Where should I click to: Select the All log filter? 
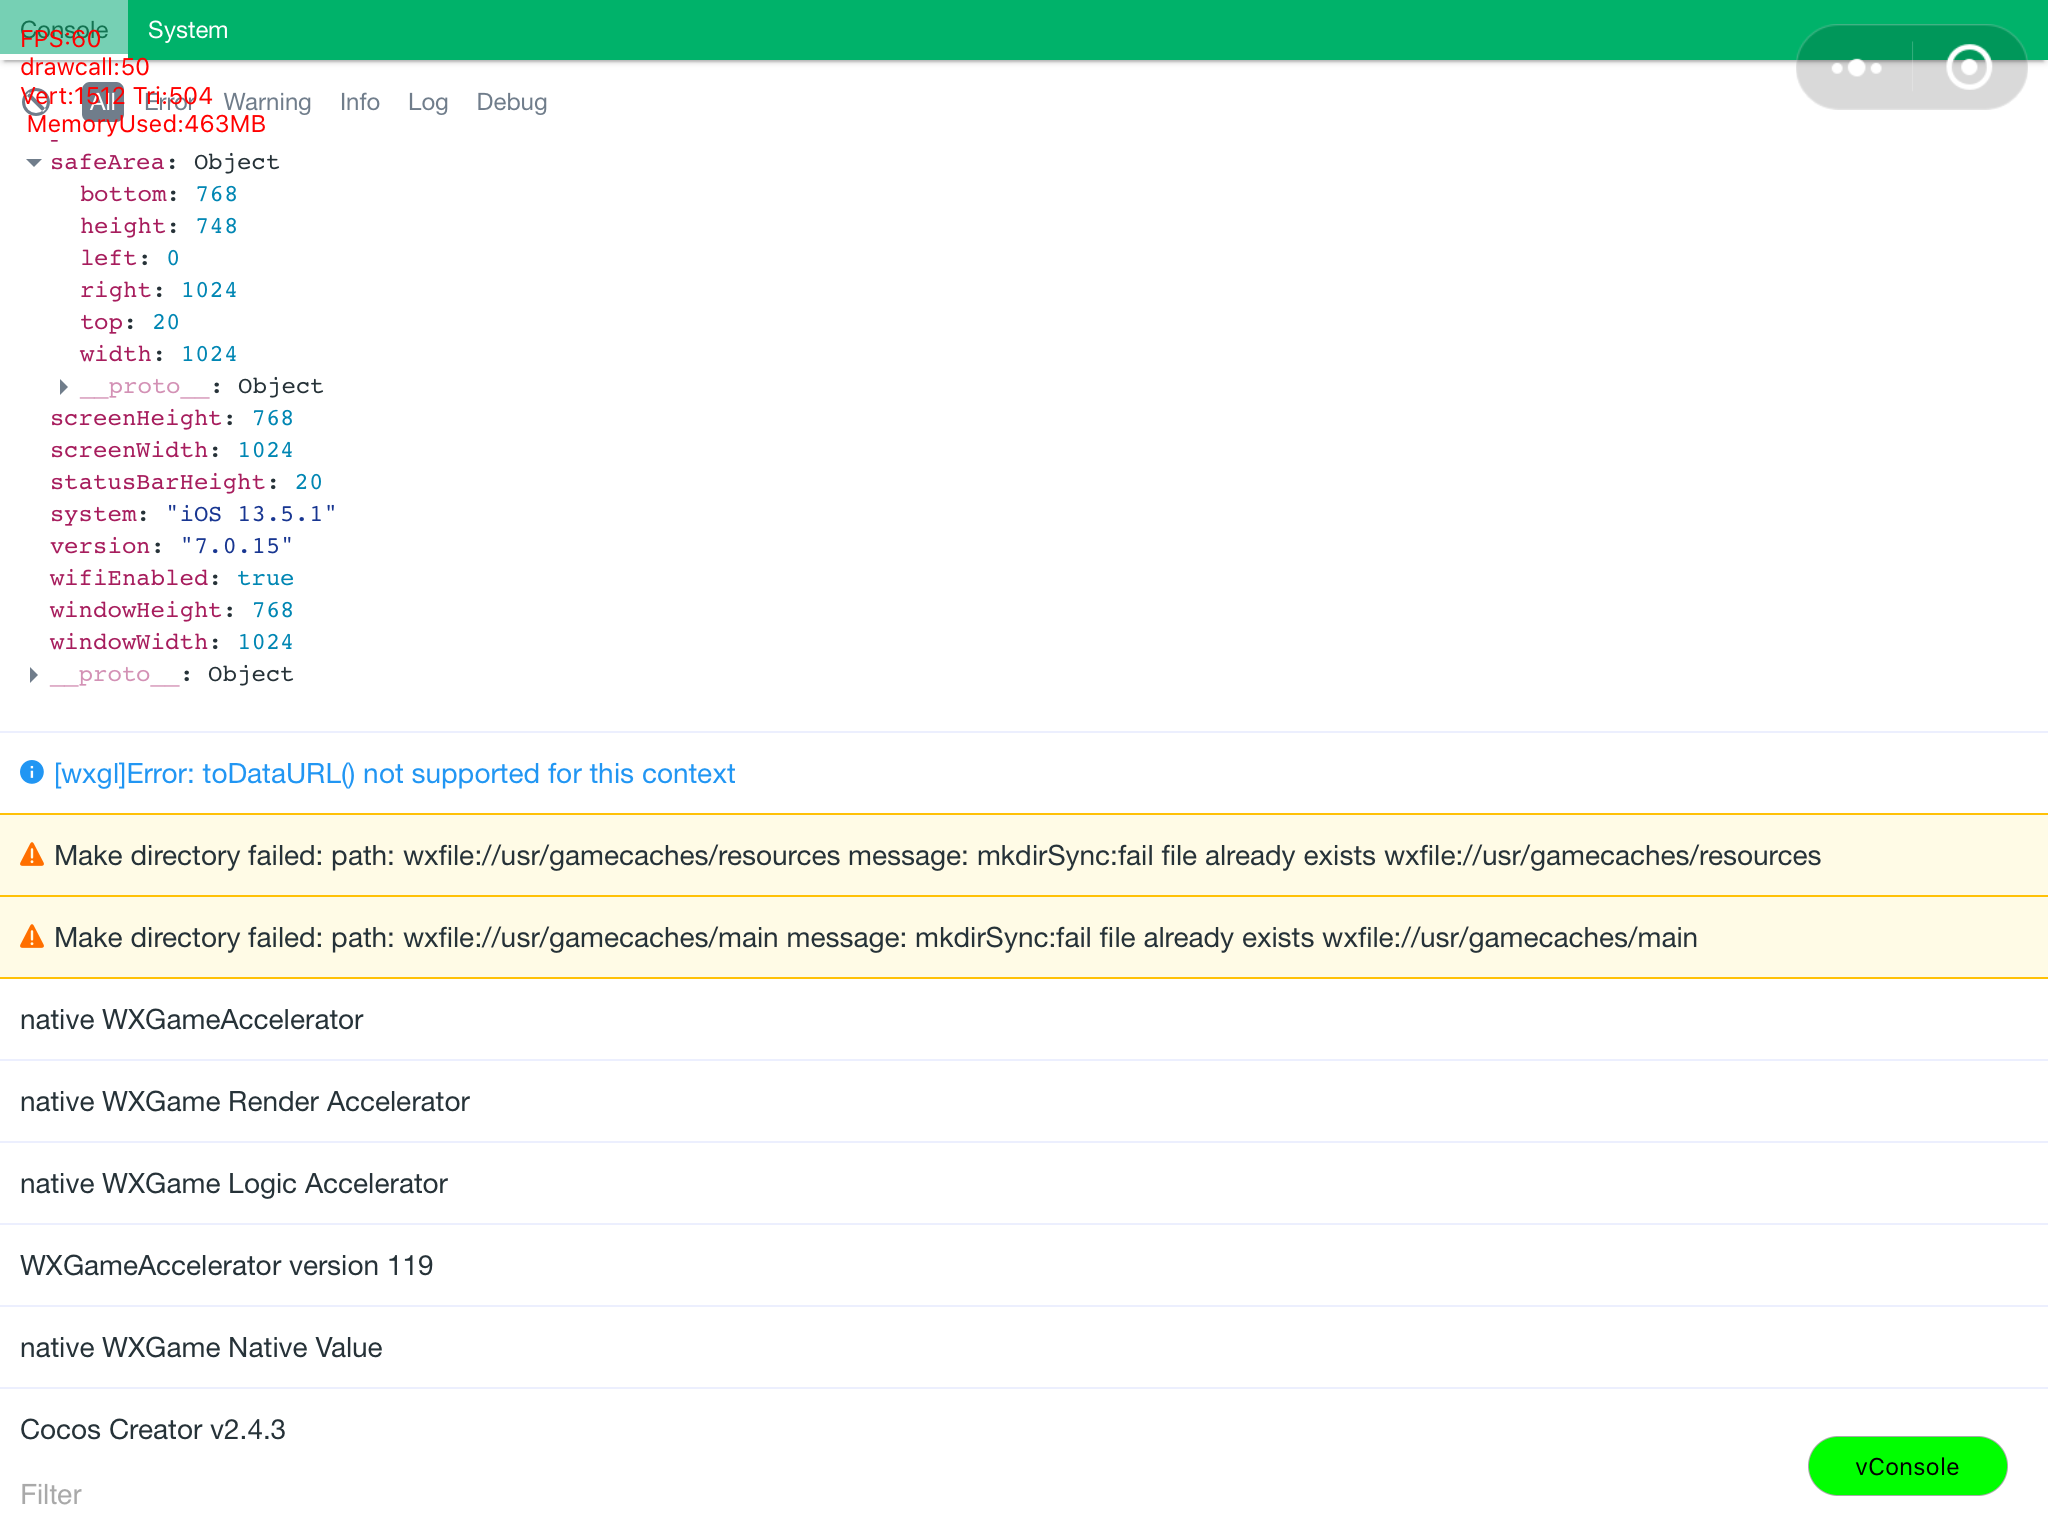(x=102, y=102)
